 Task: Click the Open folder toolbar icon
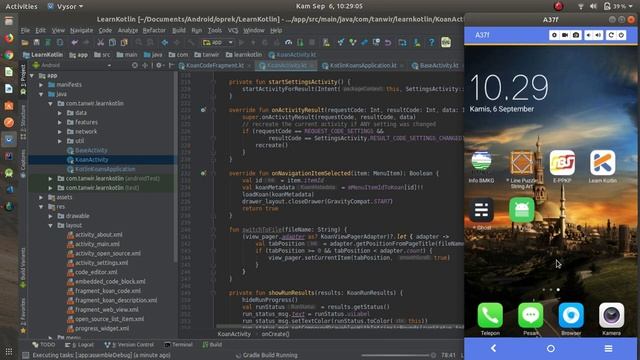[25, 42]
